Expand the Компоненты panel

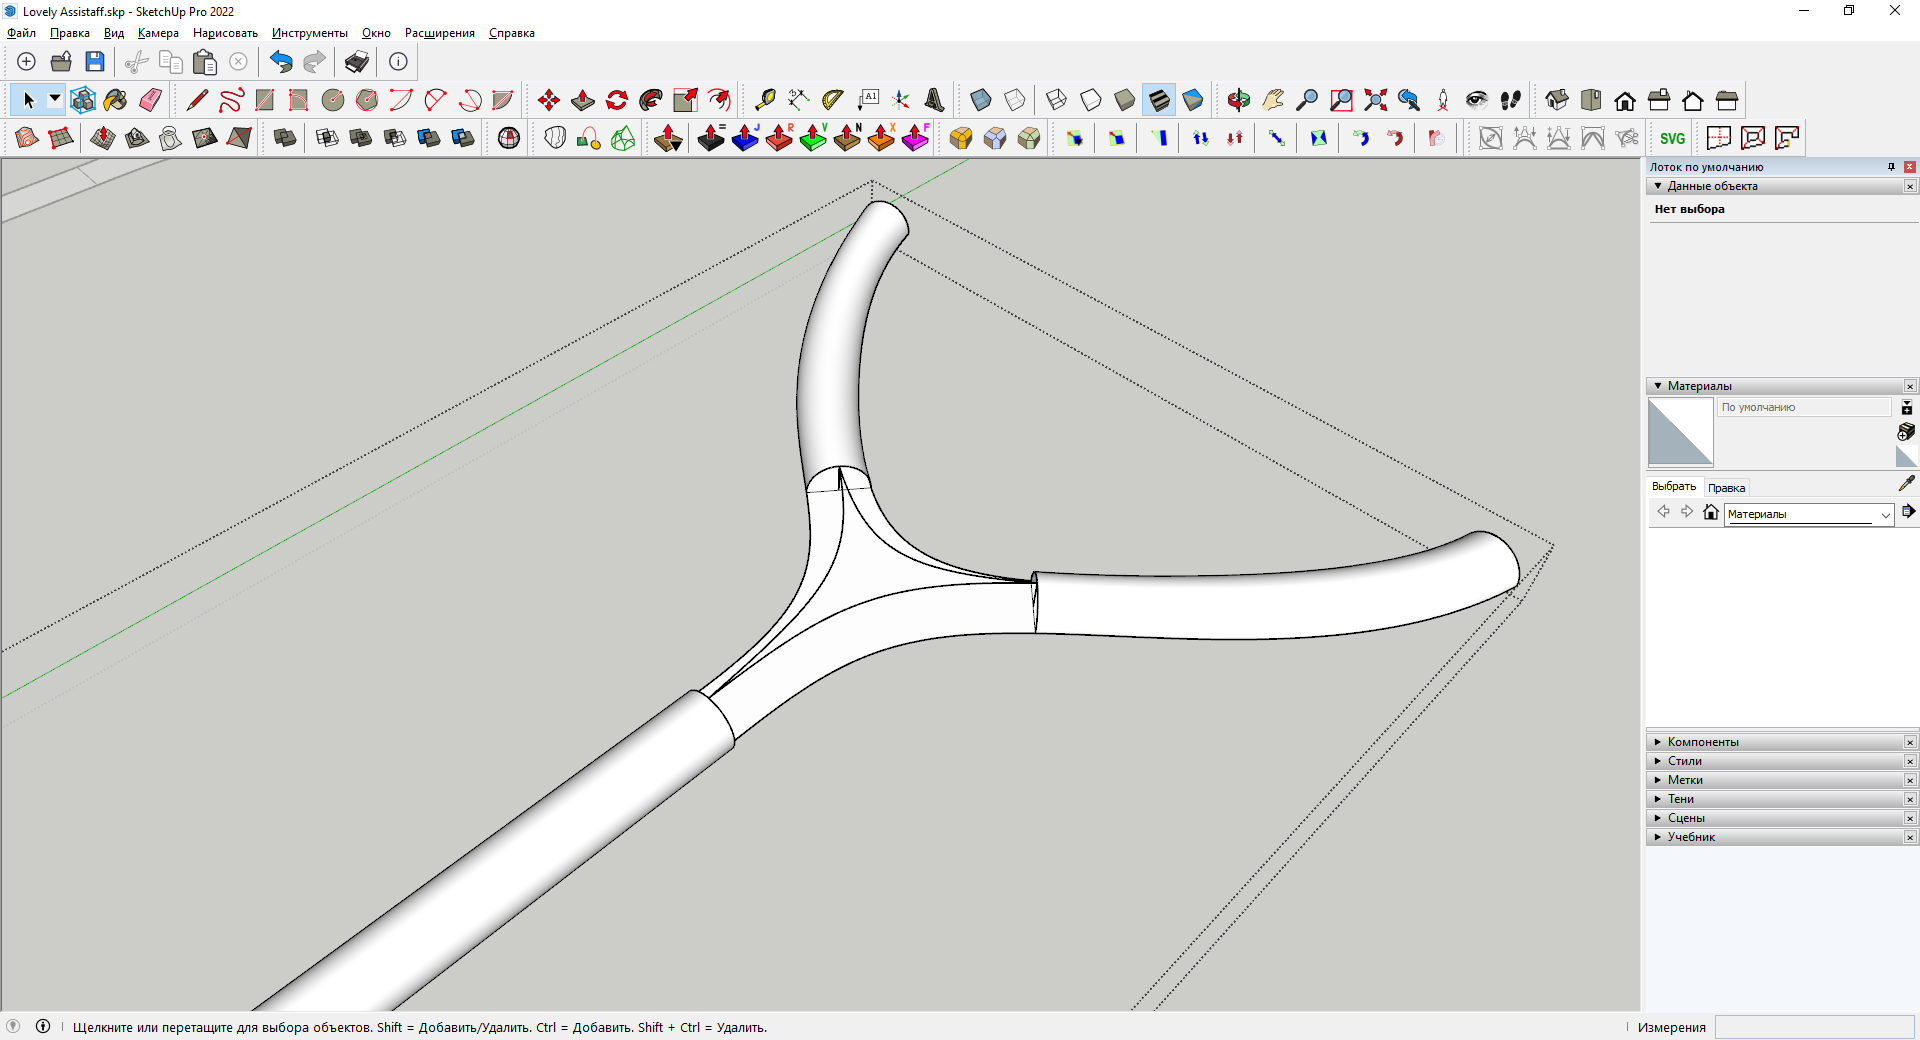[x=1703, y=742]
